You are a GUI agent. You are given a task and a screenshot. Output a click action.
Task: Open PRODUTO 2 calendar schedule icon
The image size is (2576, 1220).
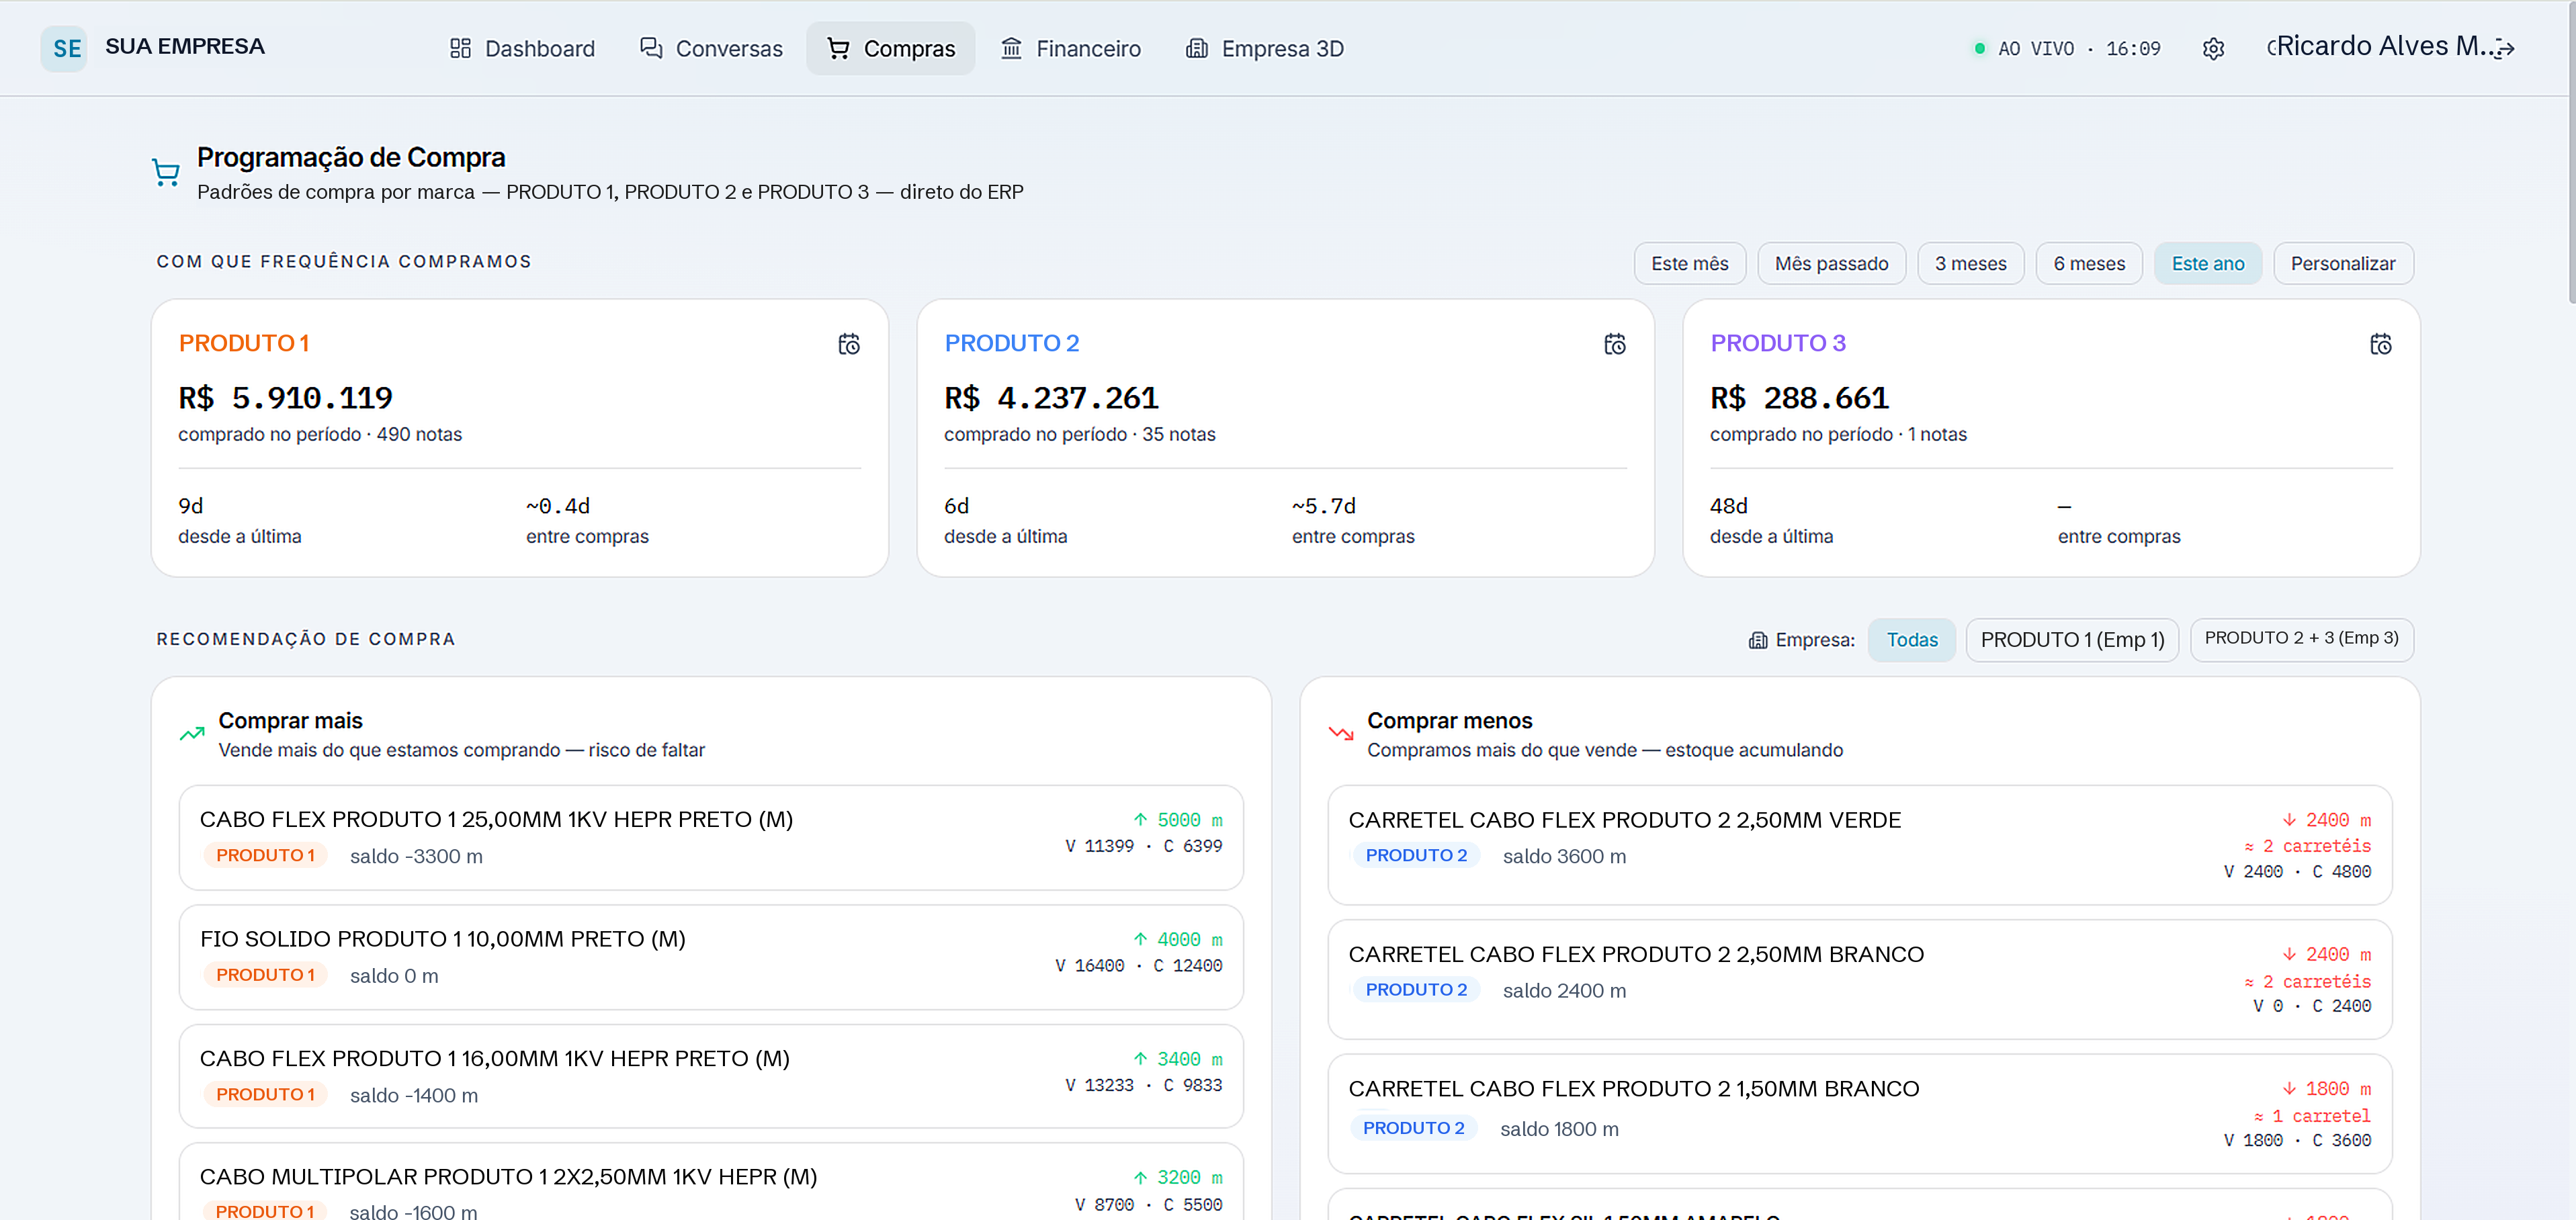coord(1614,344)
